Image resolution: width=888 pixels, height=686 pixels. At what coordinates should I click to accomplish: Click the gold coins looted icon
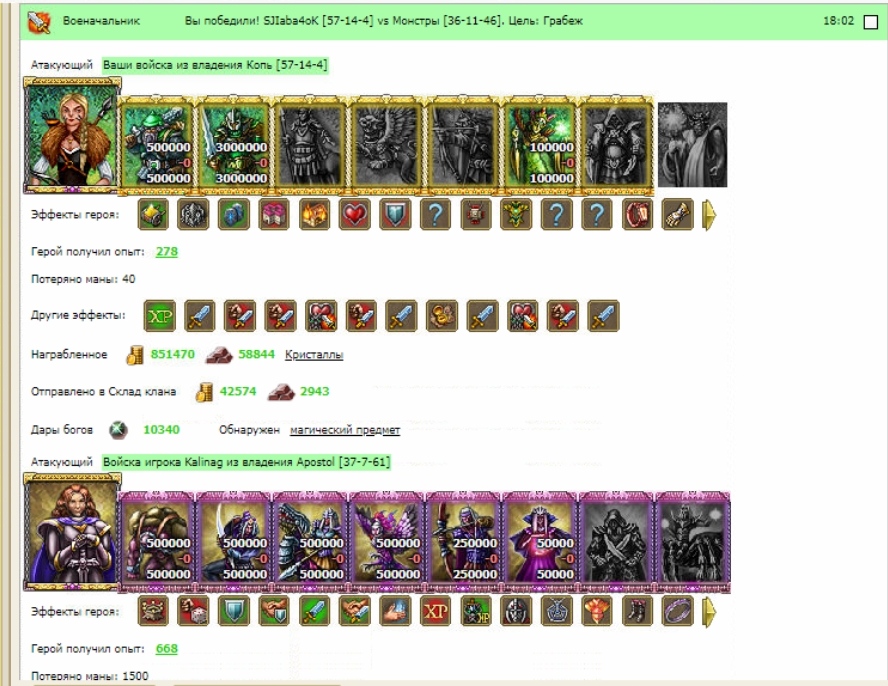pos(134,355)
